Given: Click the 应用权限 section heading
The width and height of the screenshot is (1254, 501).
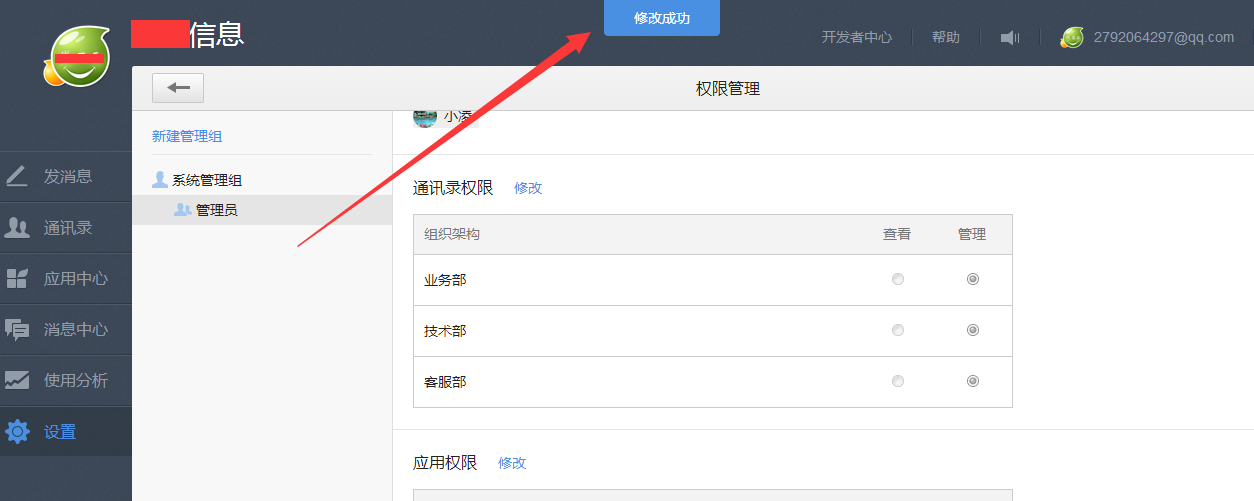Looking at the screenshot, I should (x=445, y=463).
